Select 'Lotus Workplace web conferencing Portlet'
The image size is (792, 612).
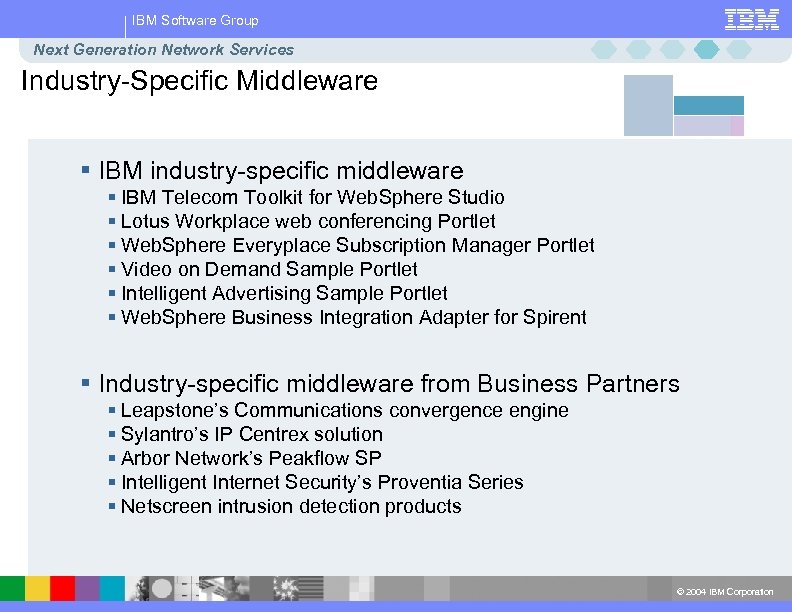pos(308,222)
